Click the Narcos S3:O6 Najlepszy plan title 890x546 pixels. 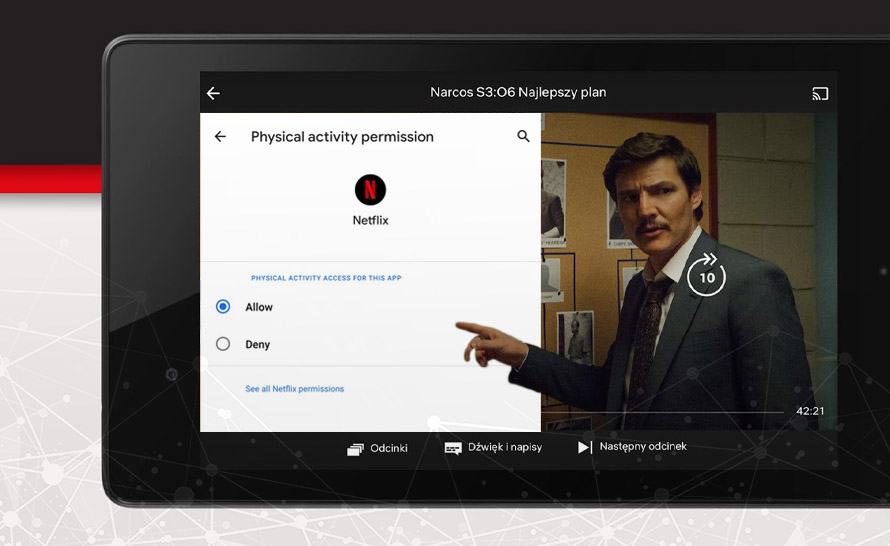[x=518, y=92]
